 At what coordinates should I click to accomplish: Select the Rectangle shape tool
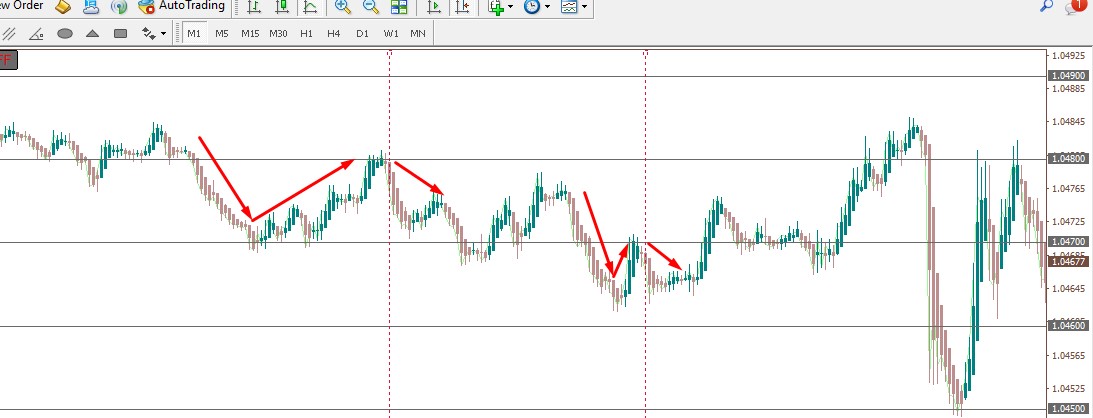(120, 33)
